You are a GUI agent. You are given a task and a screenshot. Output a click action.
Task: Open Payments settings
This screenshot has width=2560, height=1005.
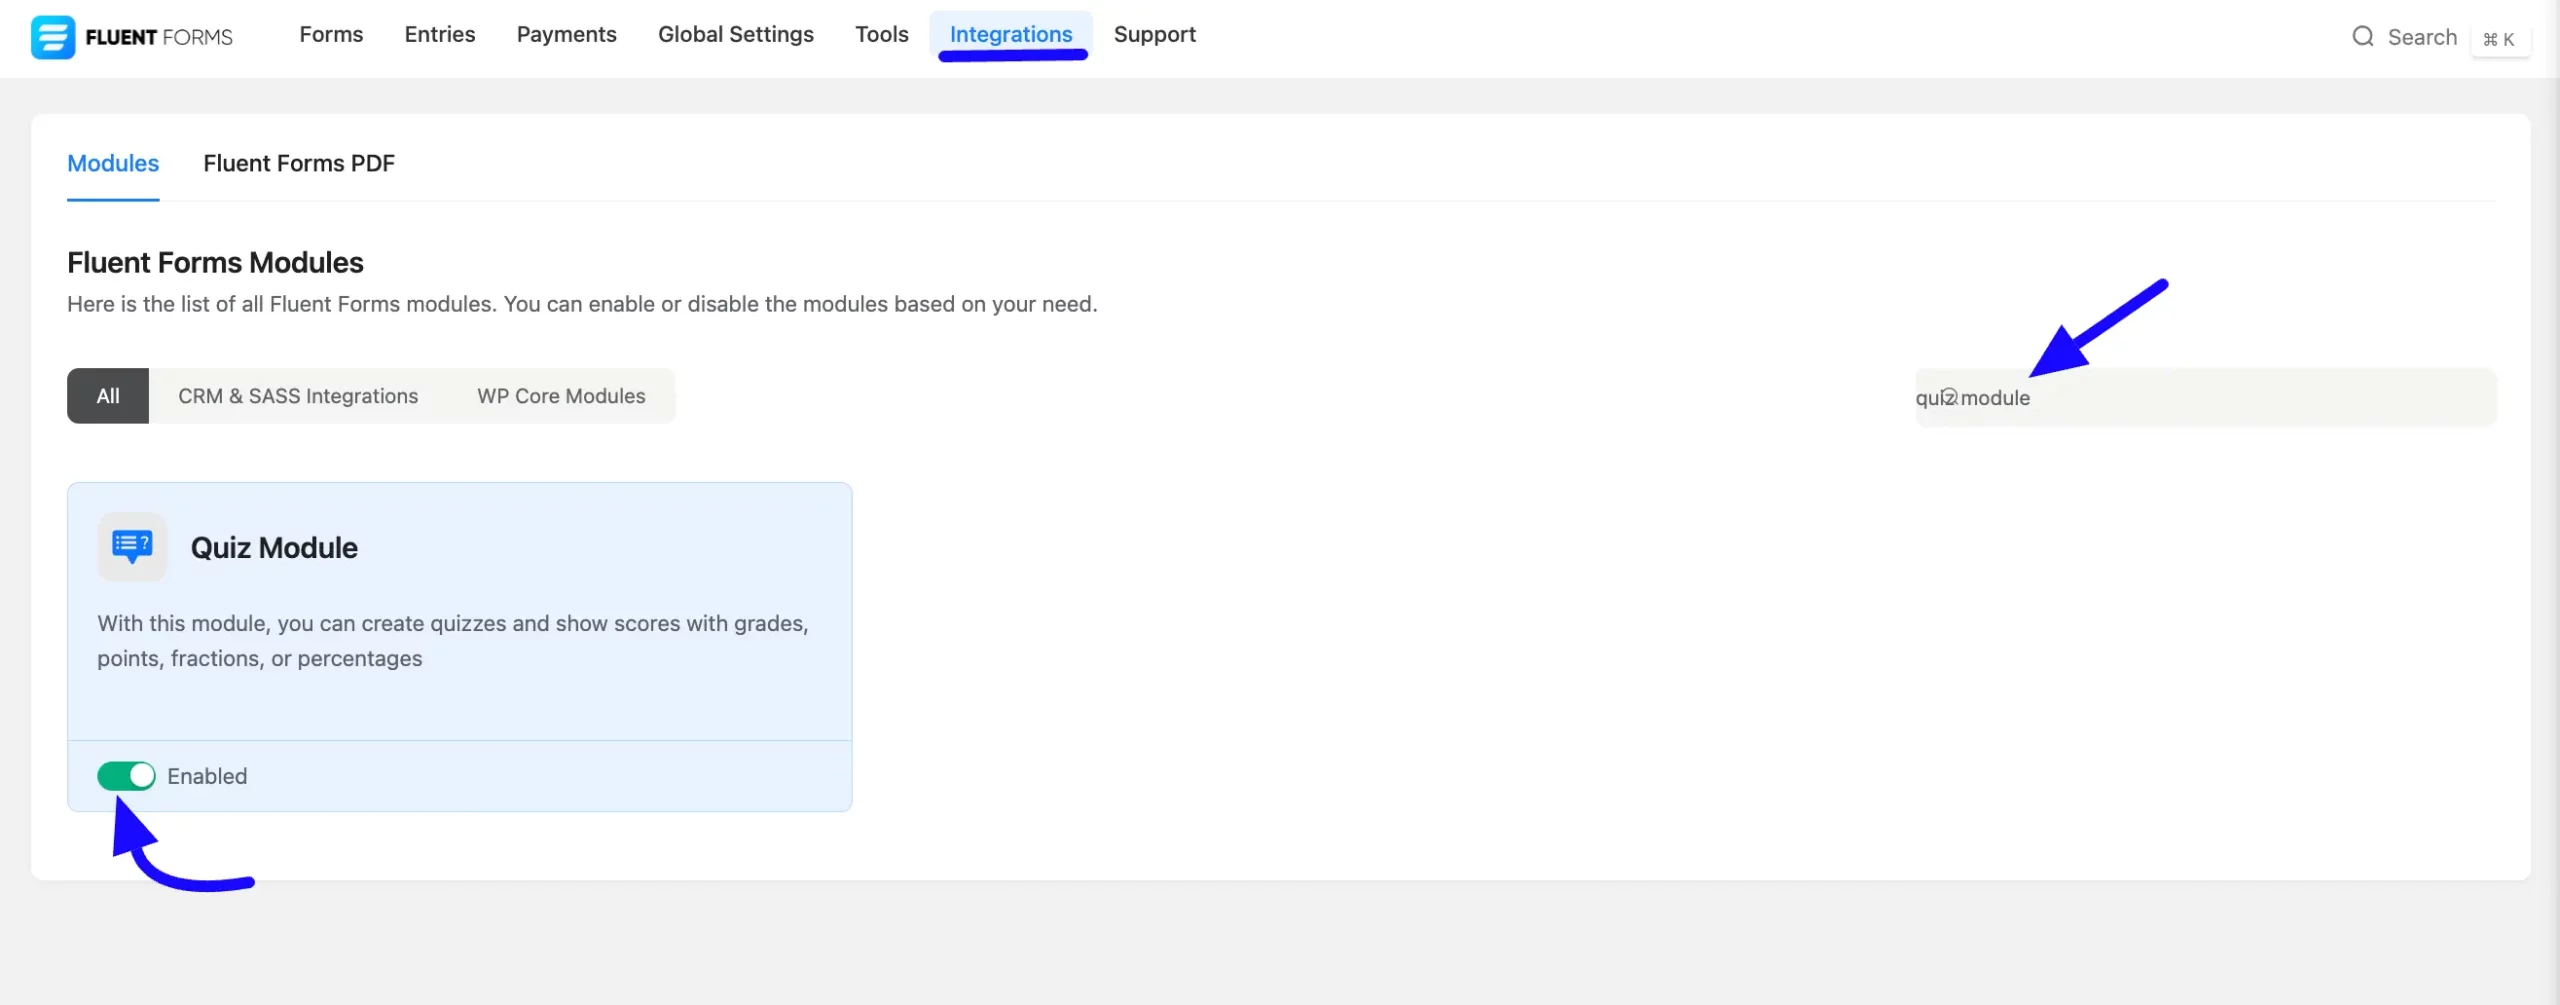click(x=566, y=34)
